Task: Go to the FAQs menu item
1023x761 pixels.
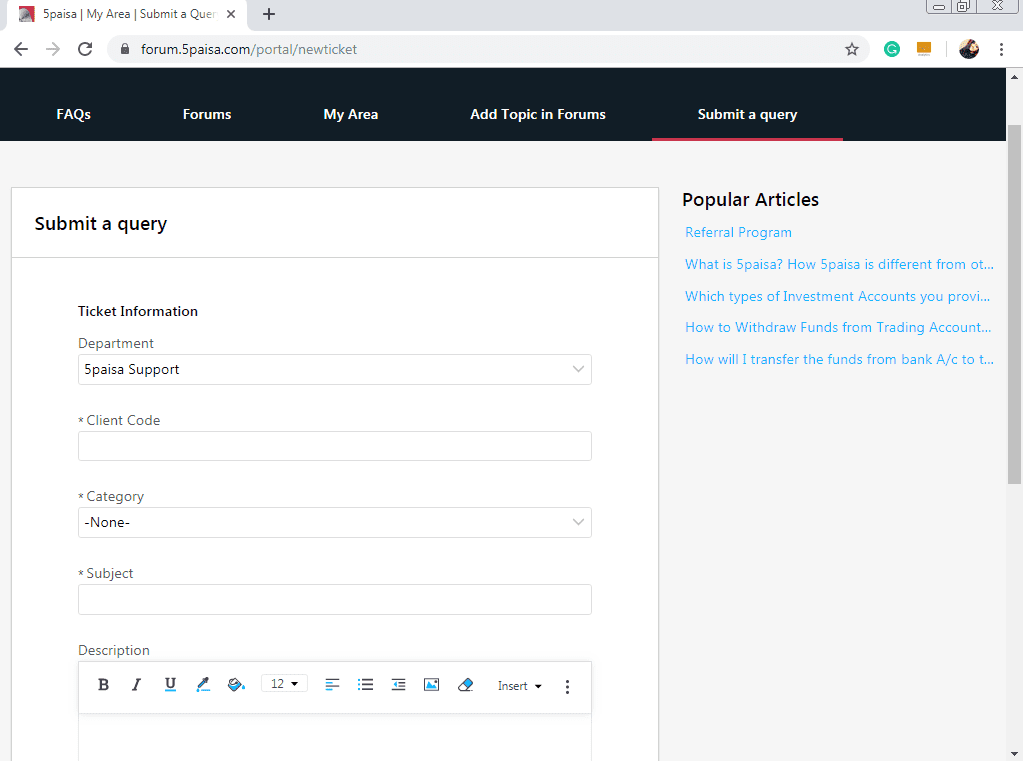Action: [x=74, y=114]
